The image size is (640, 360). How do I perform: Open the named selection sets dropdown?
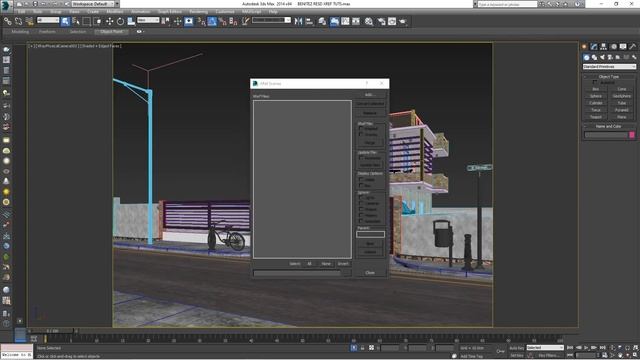271,20
